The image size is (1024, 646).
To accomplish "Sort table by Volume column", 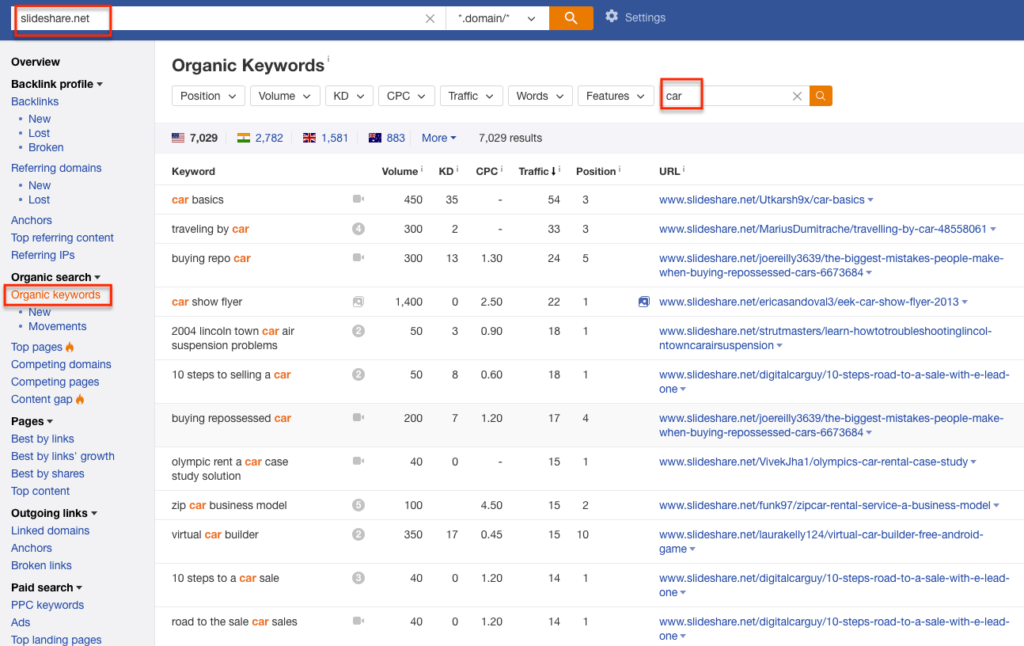I will point(400,171).
